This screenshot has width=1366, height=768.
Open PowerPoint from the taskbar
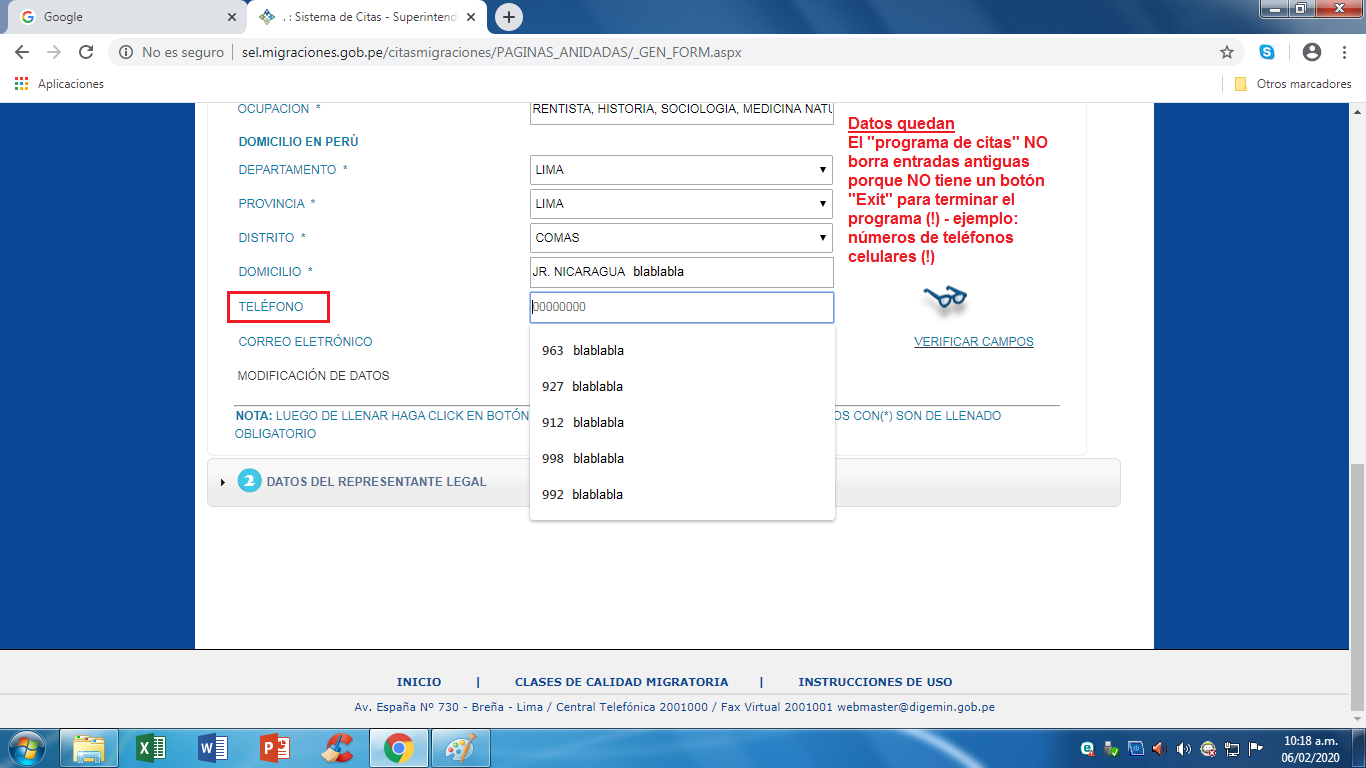[x=274, y=747]
